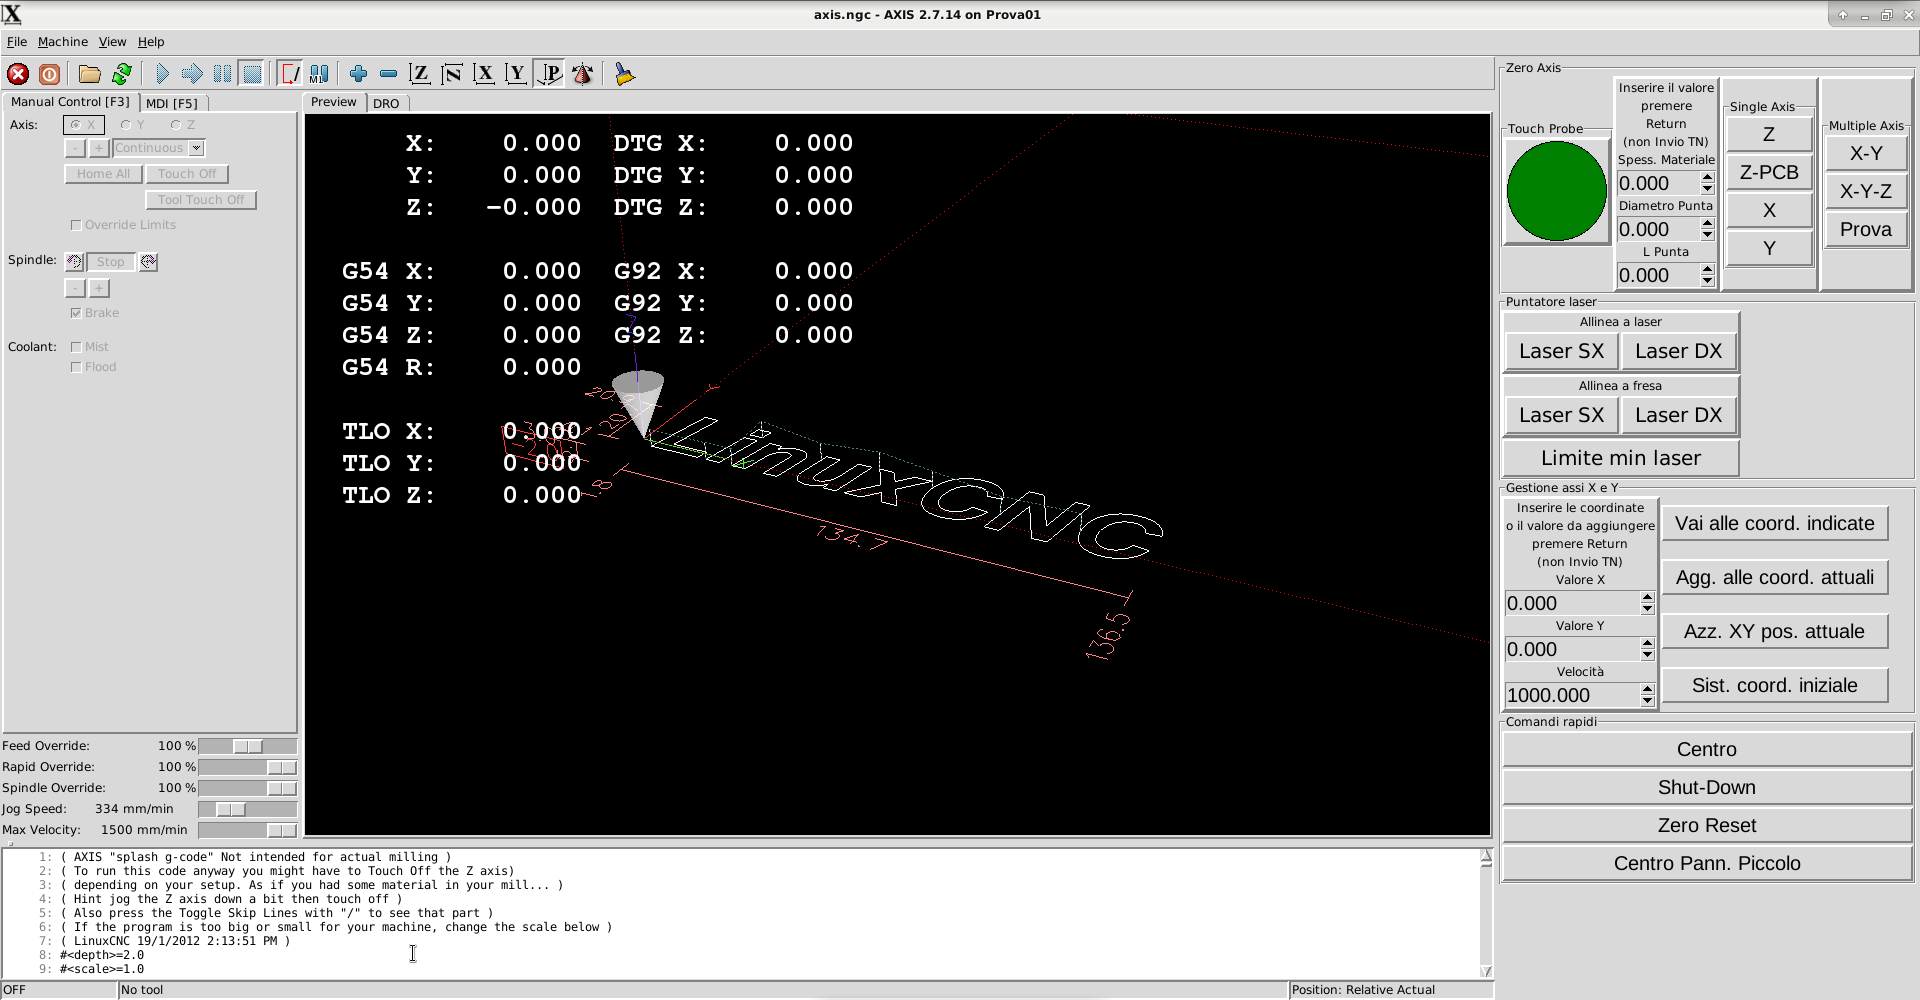
Task: Toggle the Emergency Stop toolbar icon
Action: point(18,74)
